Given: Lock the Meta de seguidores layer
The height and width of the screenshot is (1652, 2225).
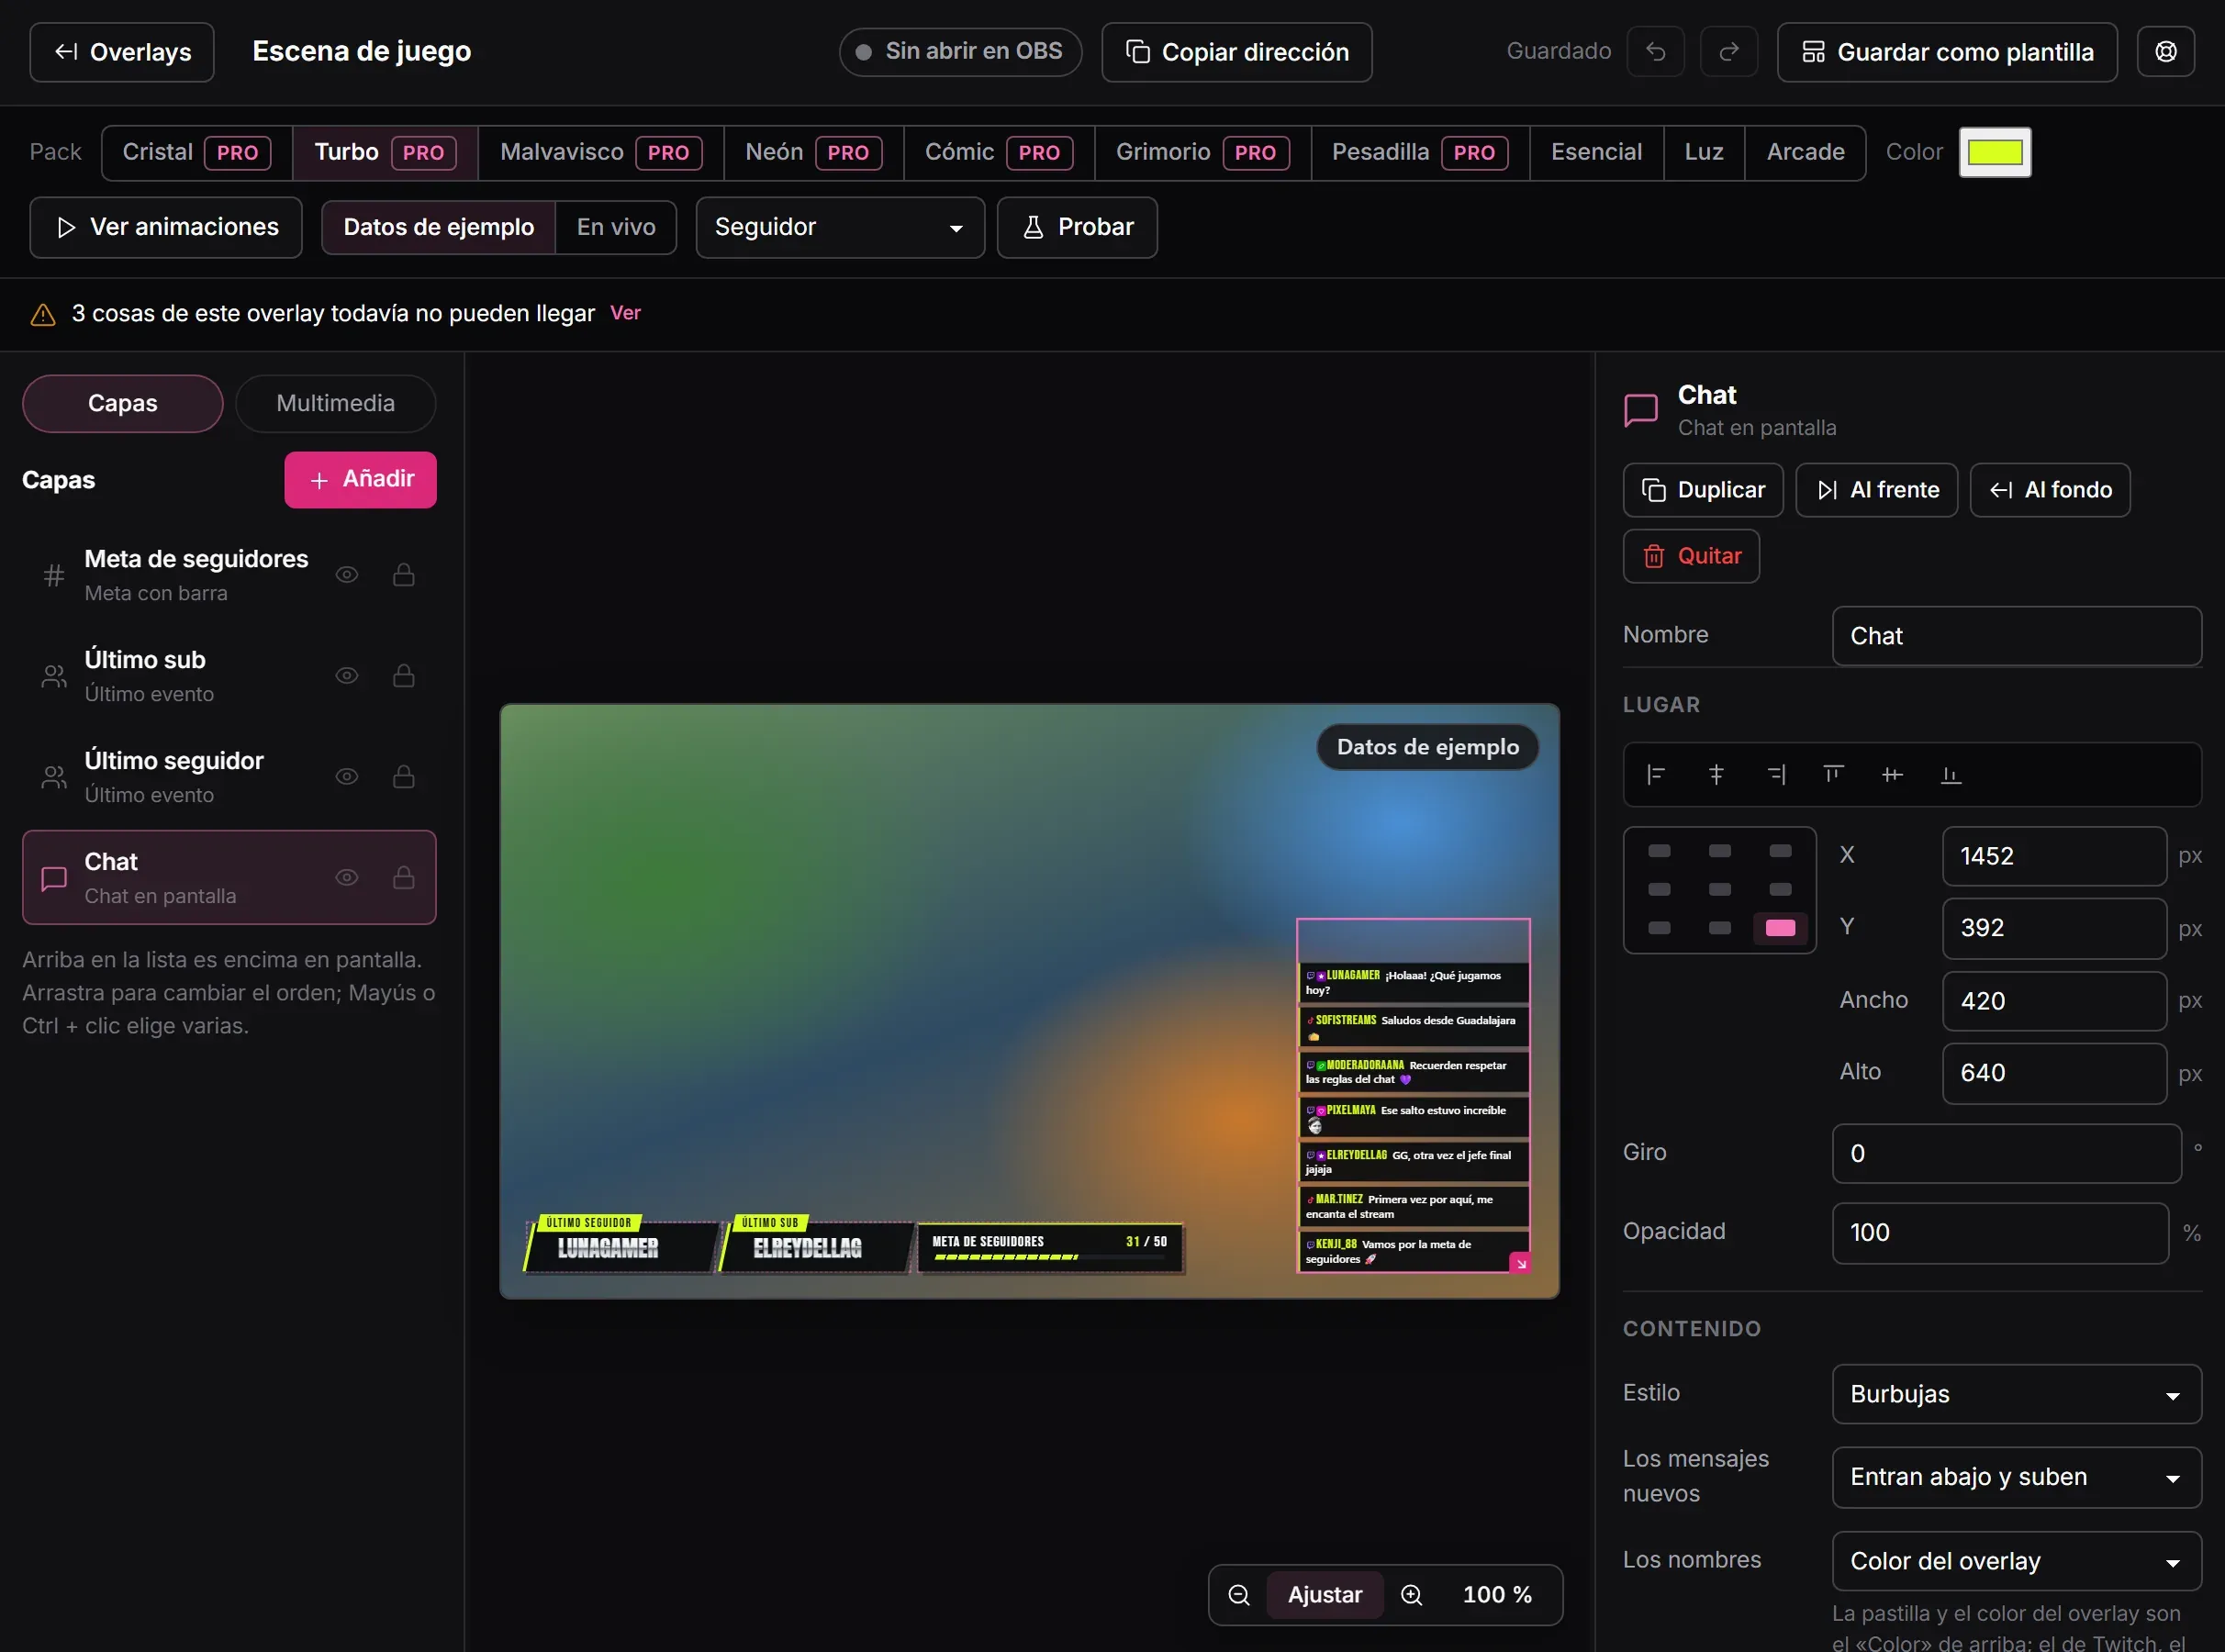Looking at the screenshot, I should pyautogui.click(x=403, y=575).
